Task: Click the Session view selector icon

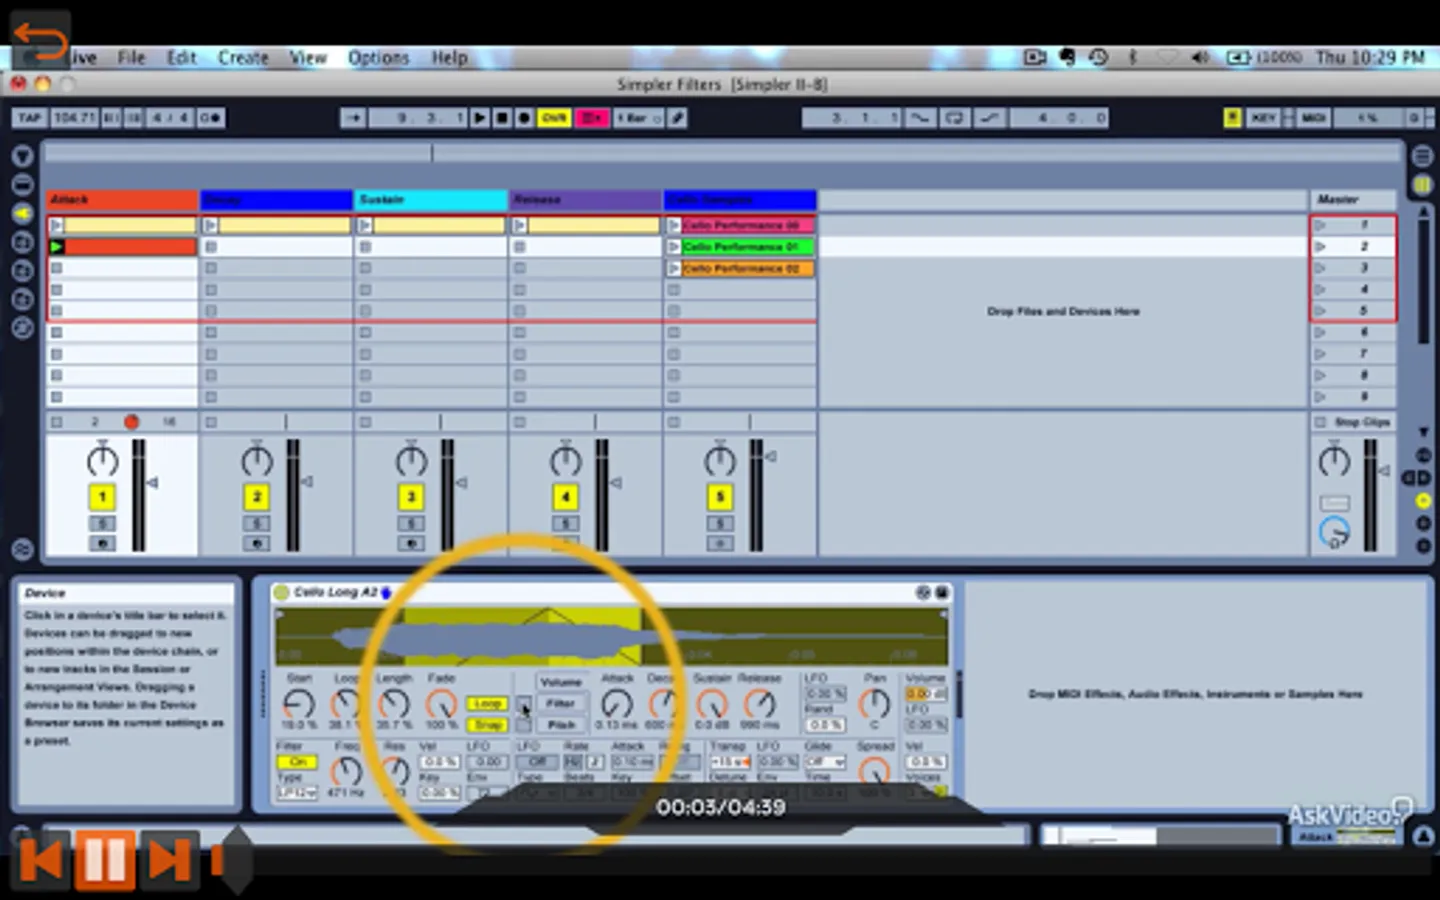Action: (x=1422, y=185)
